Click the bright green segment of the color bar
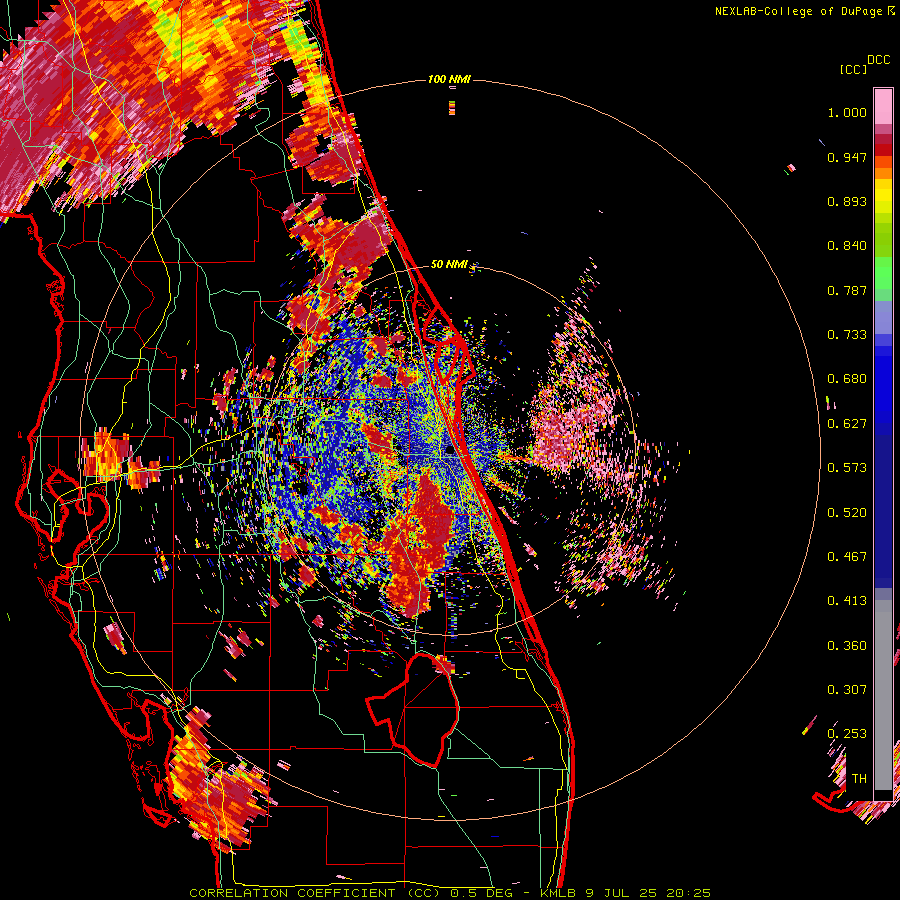Screen dimensions: 900x900 [x=883, y=273]
